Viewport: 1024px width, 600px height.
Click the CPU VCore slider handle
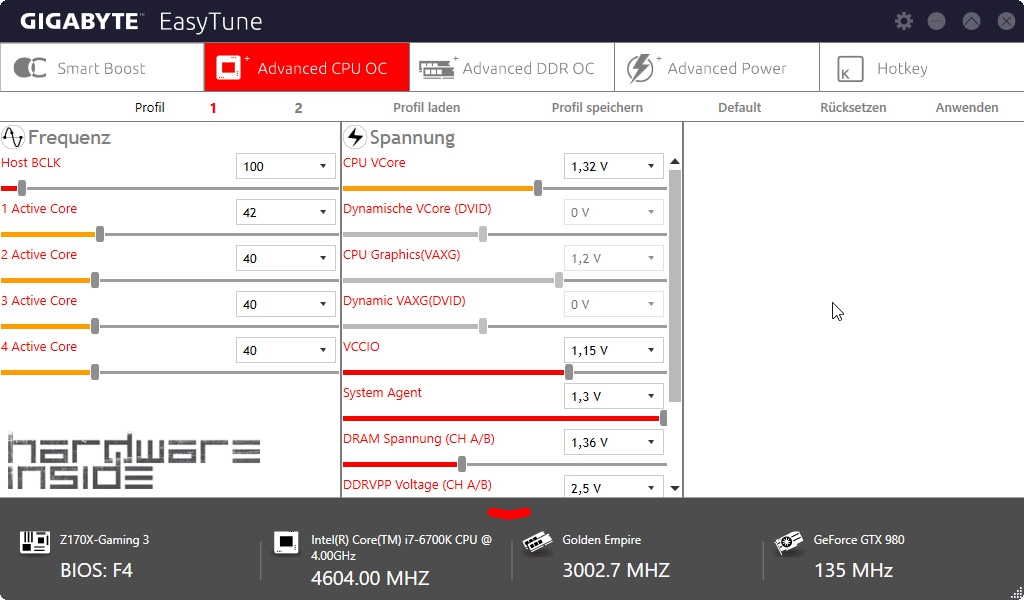coord(537,189)
